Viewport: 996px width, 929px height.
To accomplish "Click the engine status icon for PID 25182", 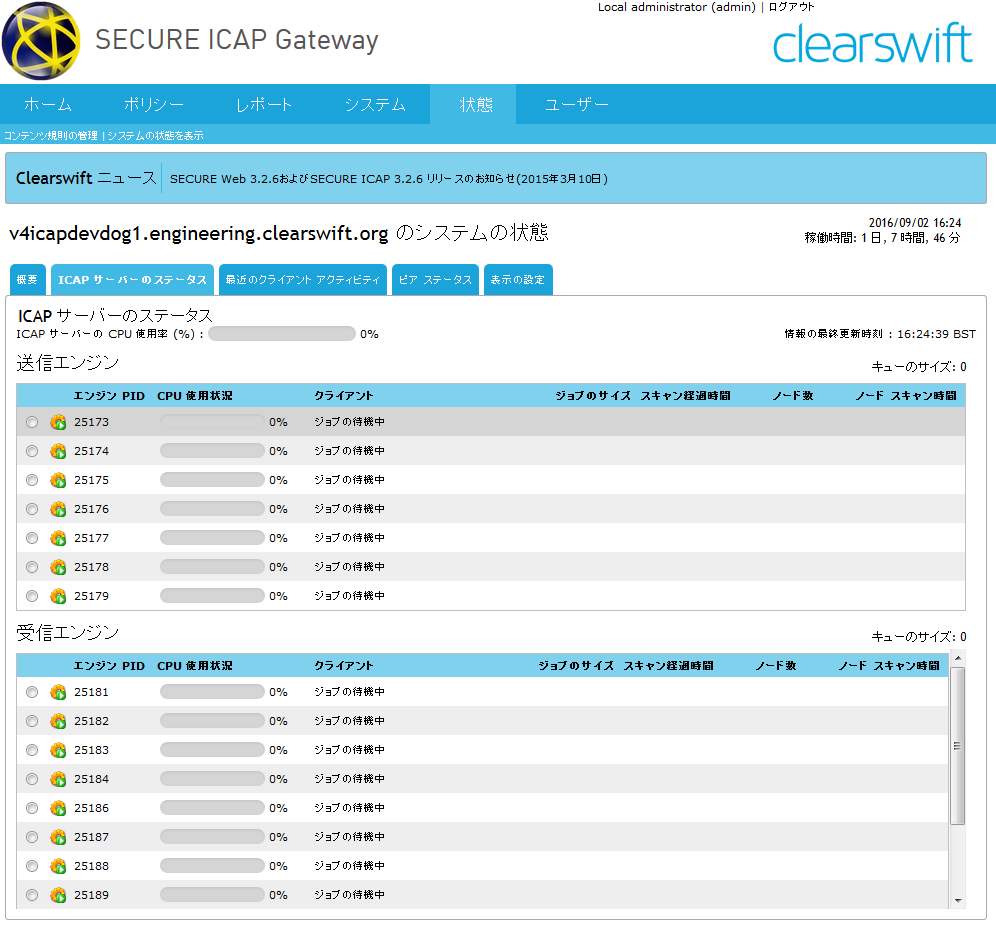I will tap(58, 721).
